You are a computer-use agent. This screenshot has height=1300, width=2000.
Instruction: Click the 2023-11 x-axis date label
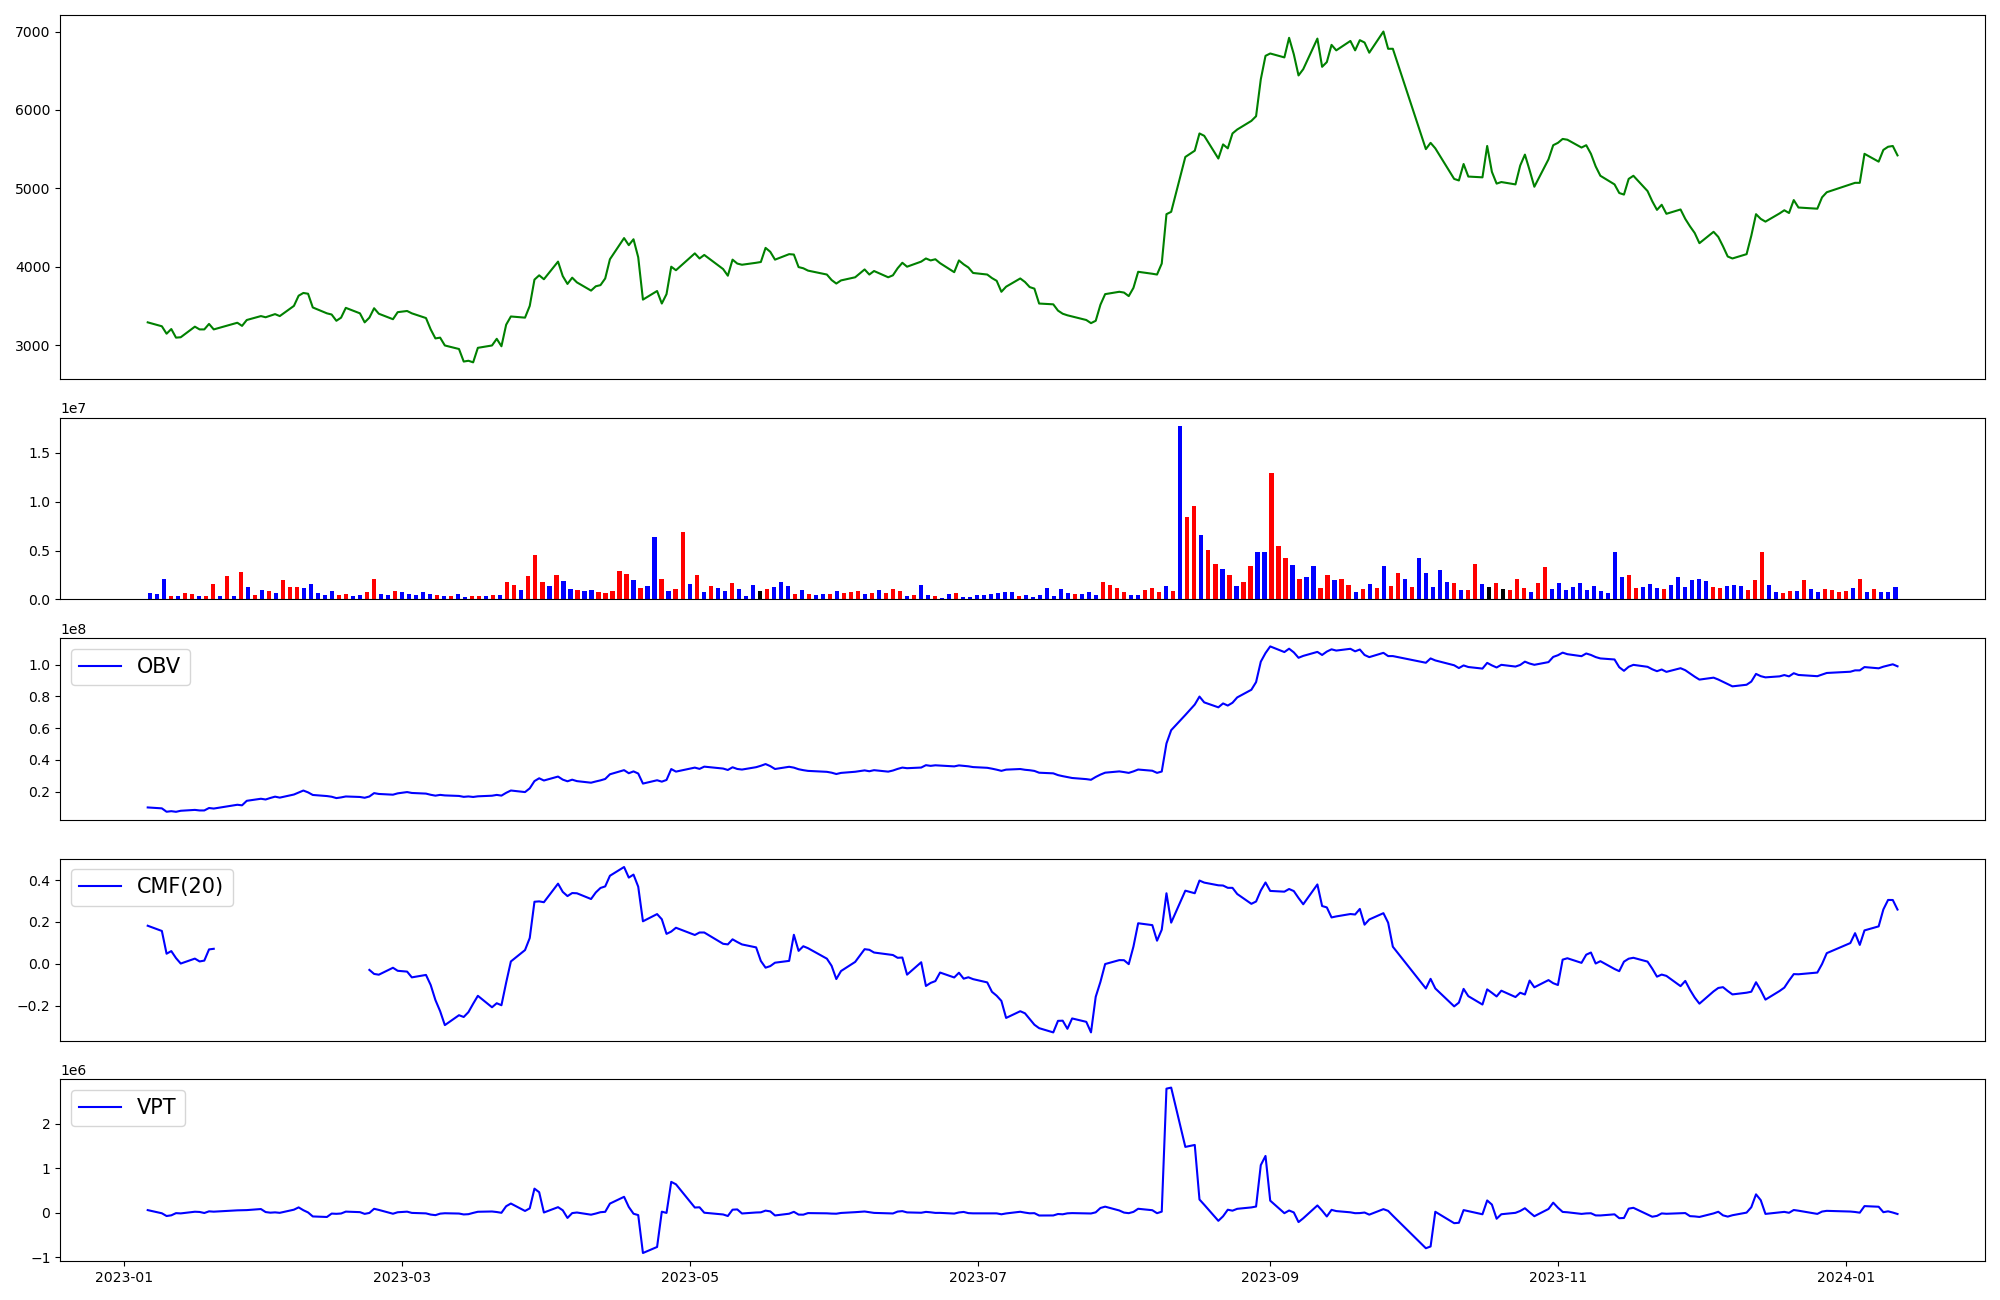click(x=1558, y=1277)
